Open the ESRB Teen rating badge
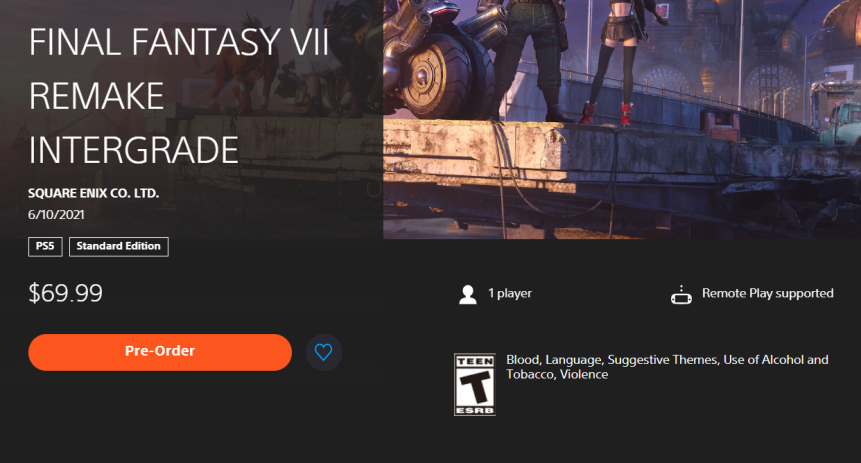 click(x=474, y=384)
